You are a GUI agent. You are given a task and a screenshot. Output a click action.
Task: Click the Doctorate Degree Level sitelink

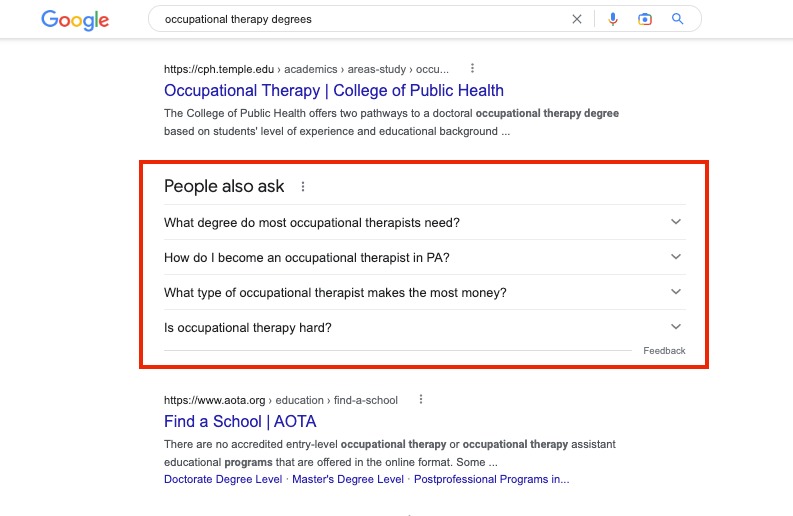(223, 480)
